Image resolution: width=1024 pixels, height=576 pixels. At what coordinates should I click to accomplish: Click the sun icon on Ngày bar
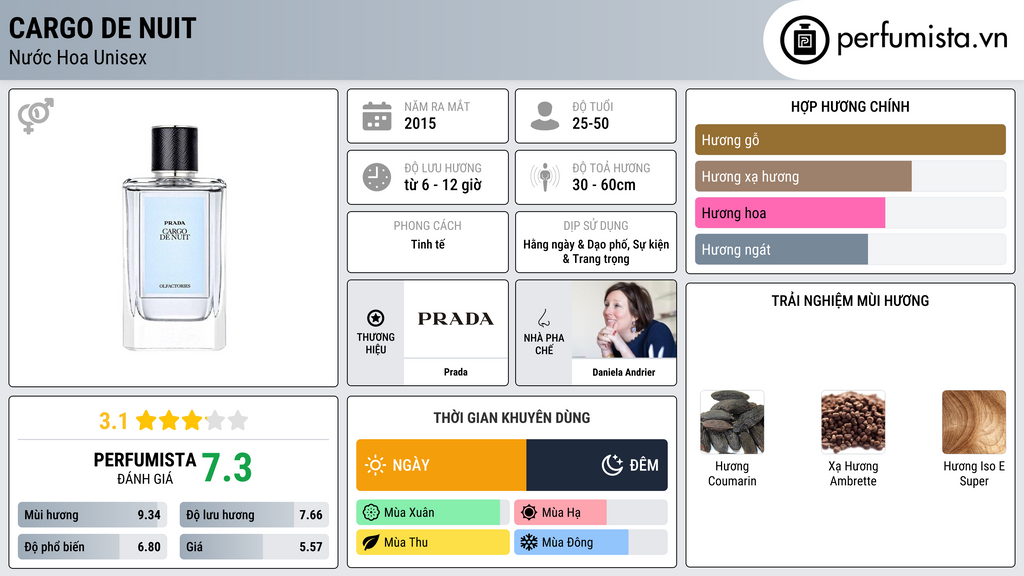(x=376, y=465)
